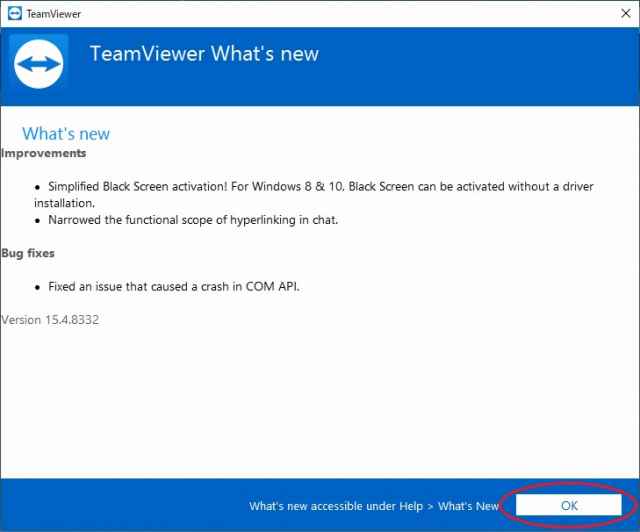Click the 'What's new accessible under Help' note
Viewport: 640px width, 532px height.
[x=374, y=506]
